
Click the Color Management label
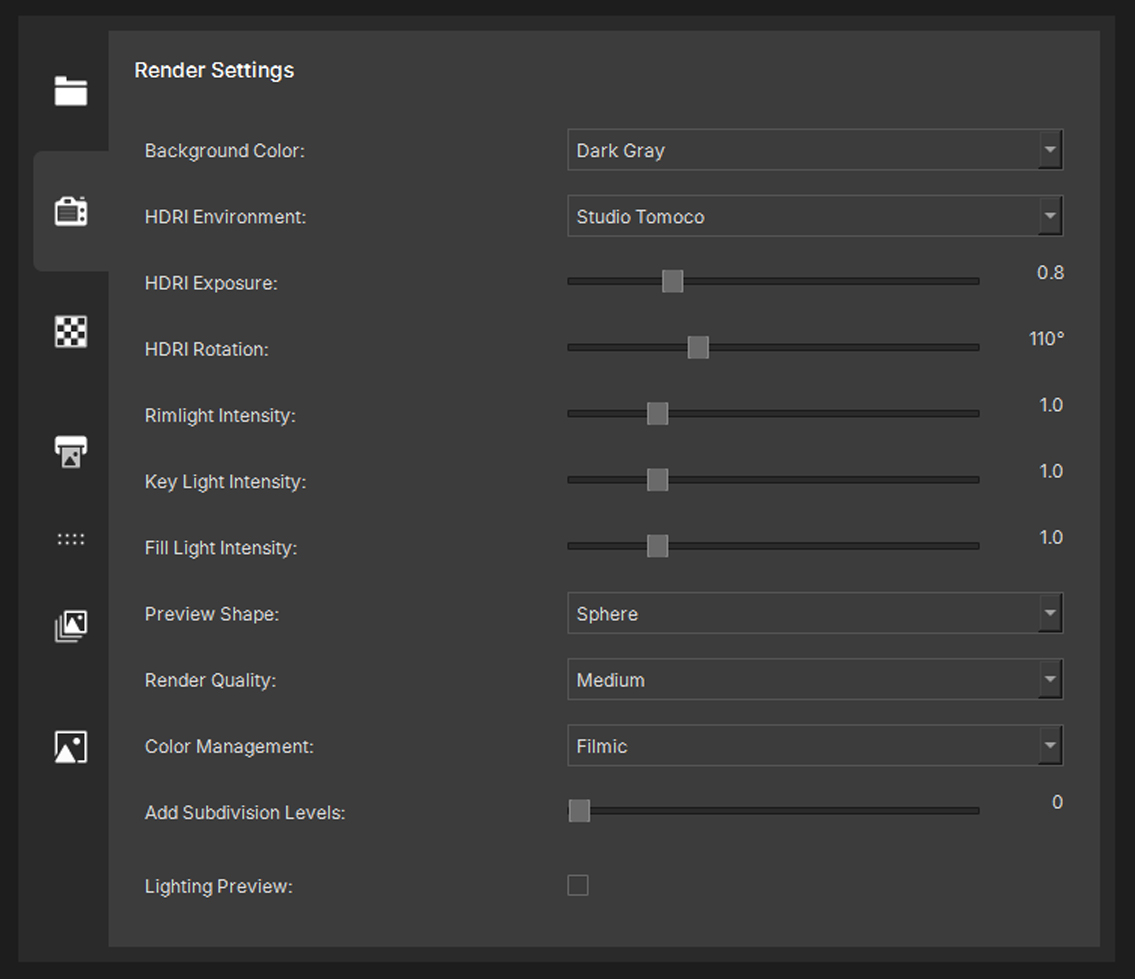coord(229,747)
